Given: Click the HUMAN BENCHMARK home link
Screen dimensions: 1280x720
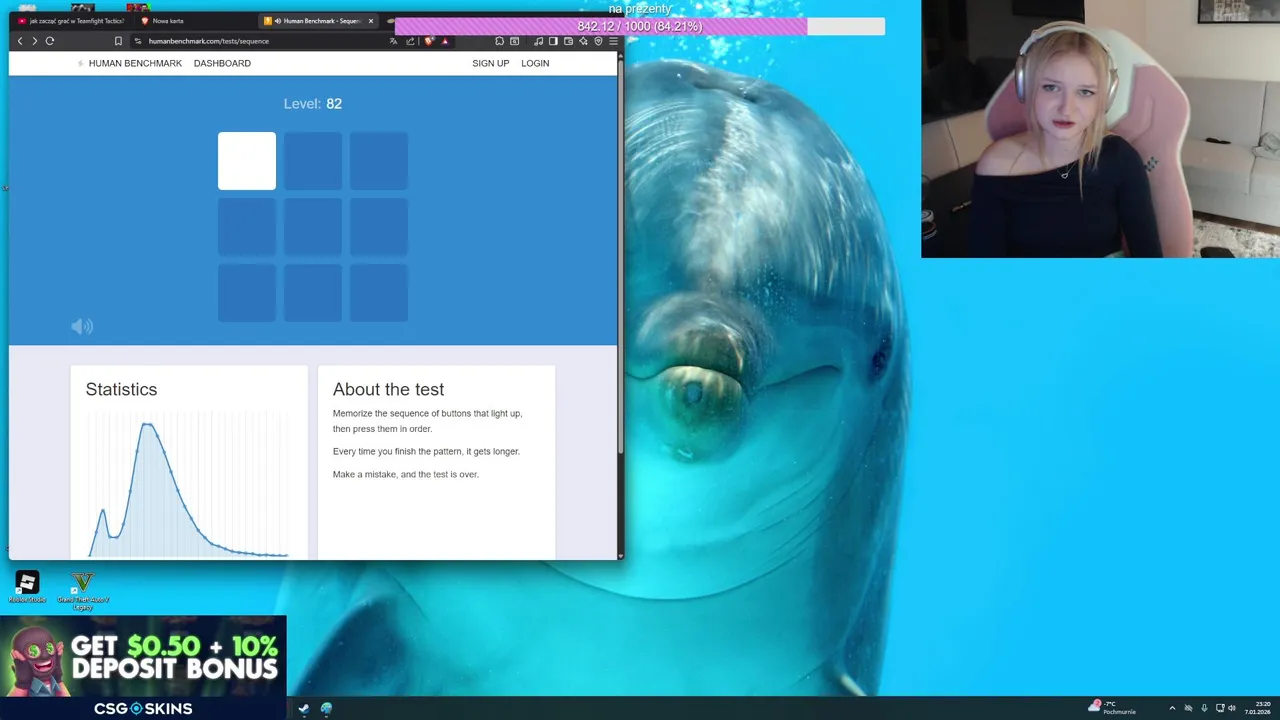Looking at the screenshot, I should click(x=135, y=63).
